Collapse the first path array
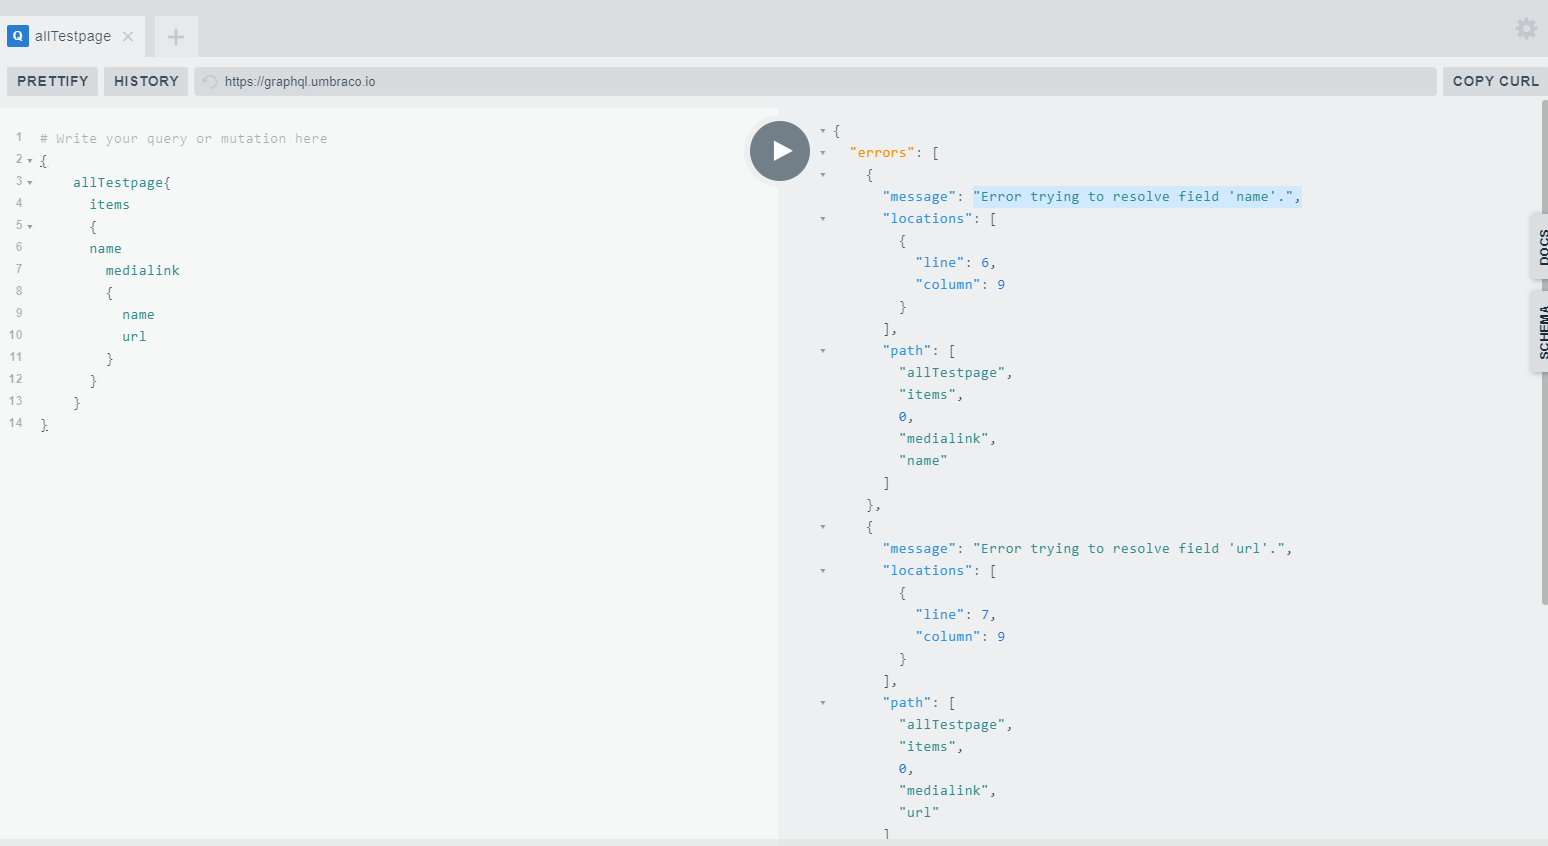The image size is (1548, 846). 822,350
